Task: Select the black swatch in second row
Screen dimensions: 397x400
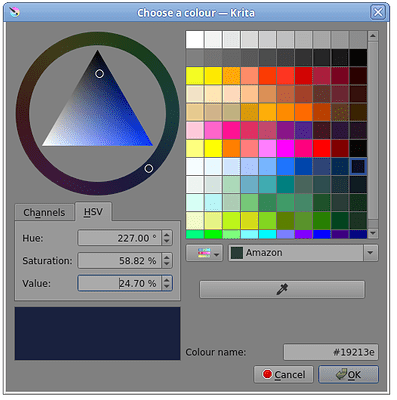Action: click(358, 58)
